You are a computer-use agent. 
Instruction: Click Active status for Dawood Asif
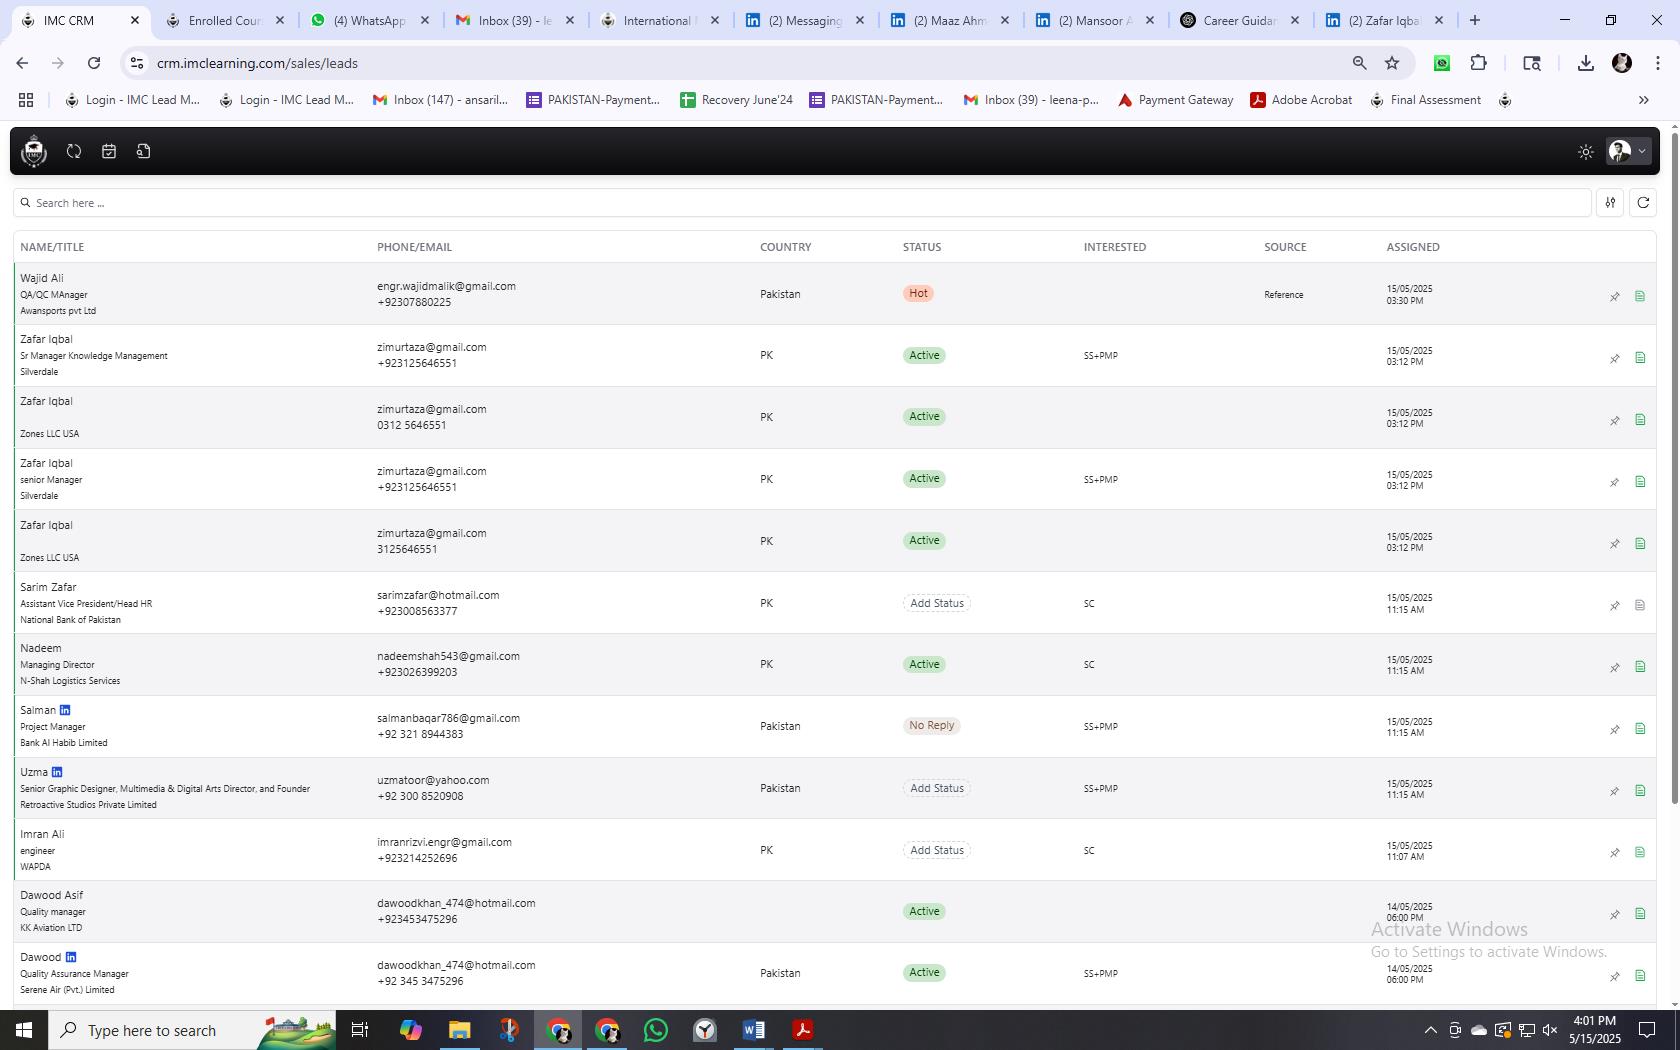point(924,911)
